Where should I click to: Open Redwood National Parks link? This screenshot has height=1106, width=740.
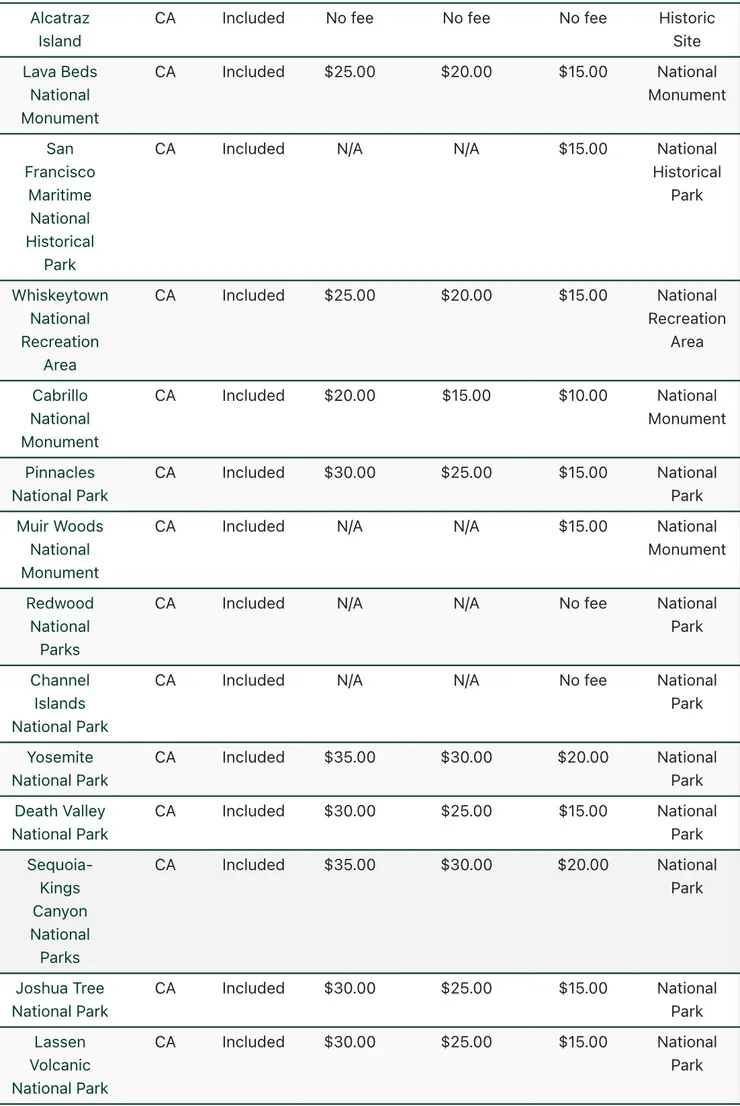tap(60, 626)
